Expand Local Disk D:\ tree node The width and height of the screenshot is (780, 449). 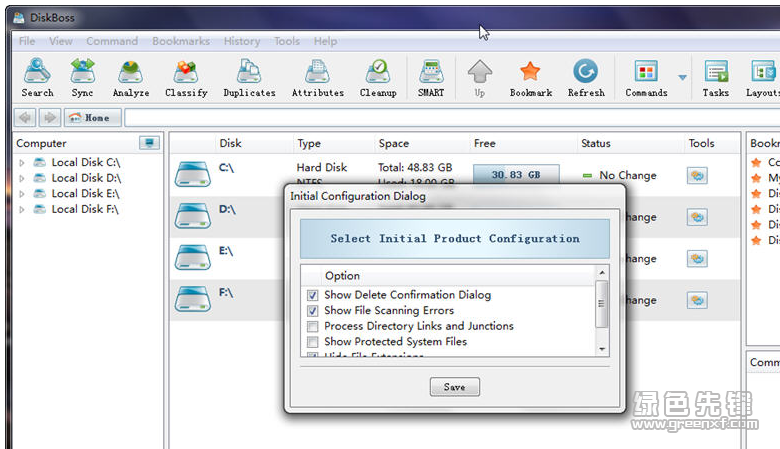coord(22,178)
